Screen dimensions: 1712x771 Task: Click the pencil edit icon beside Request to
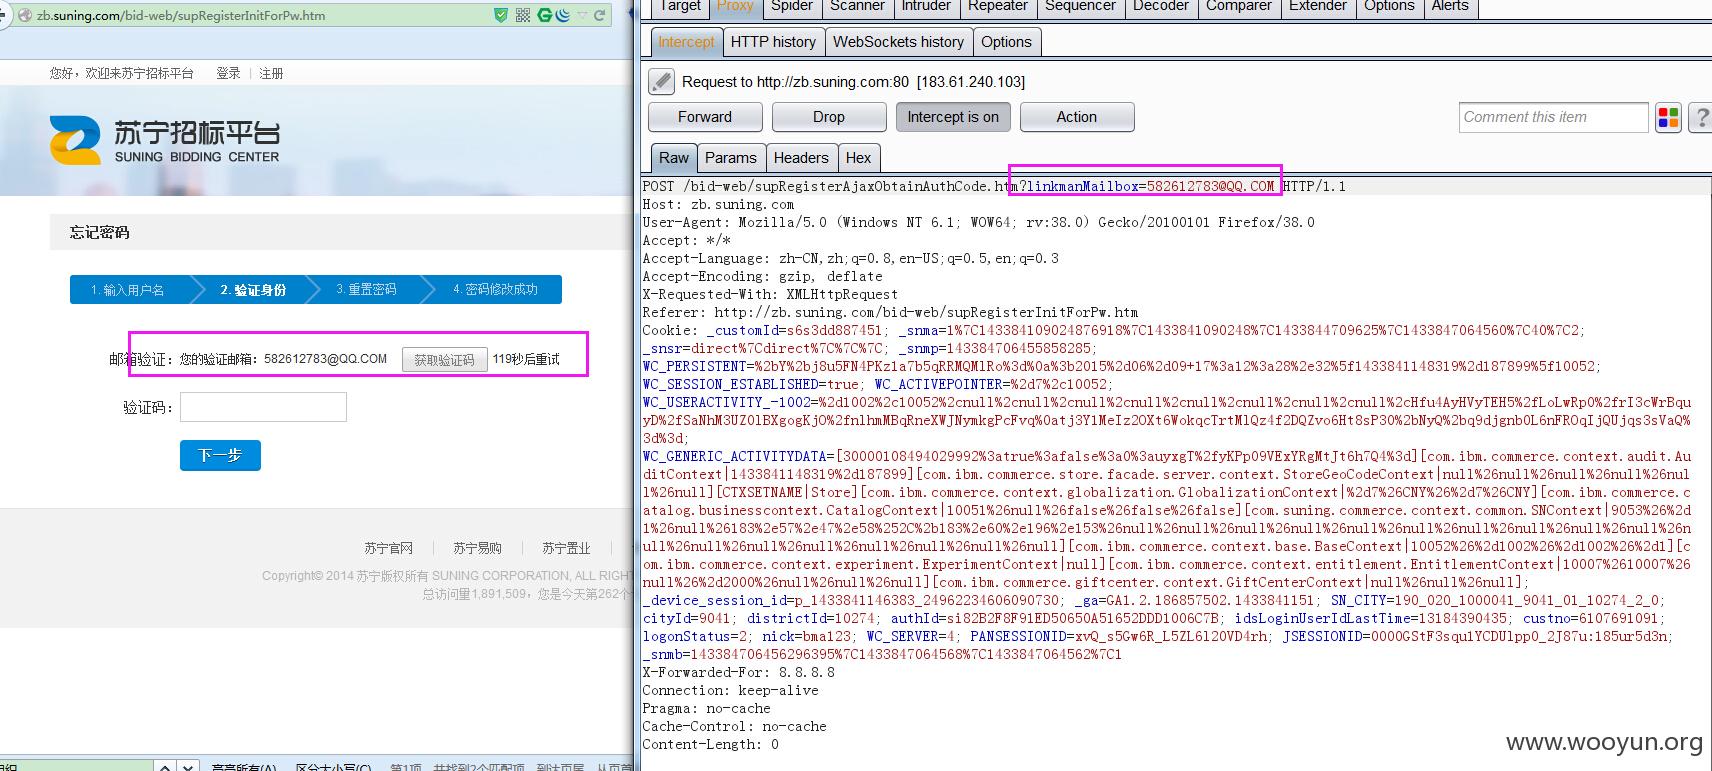661,81
